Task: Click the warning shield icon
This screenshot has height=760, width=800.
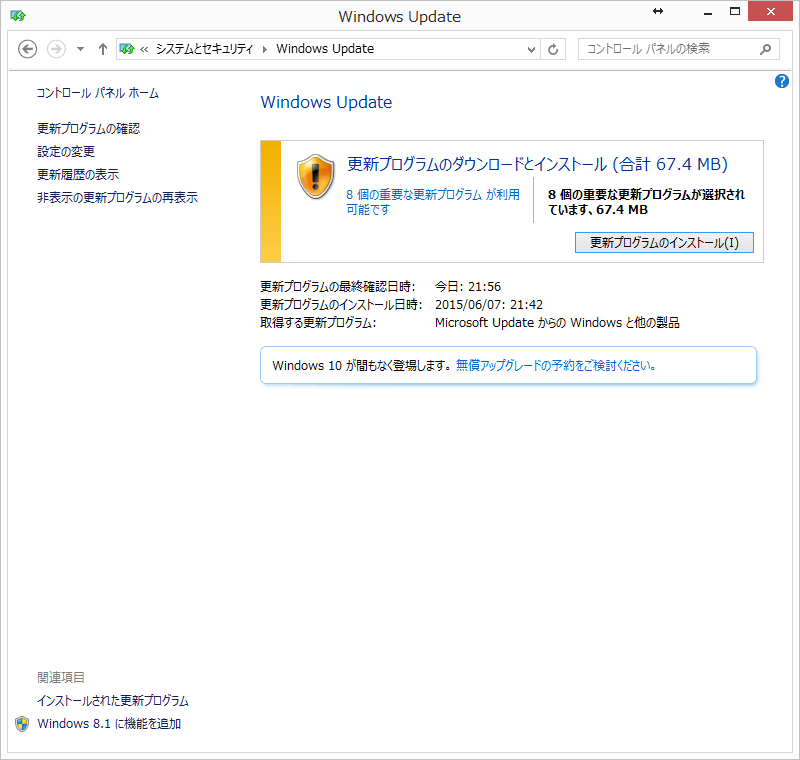Action: point(316,176)
